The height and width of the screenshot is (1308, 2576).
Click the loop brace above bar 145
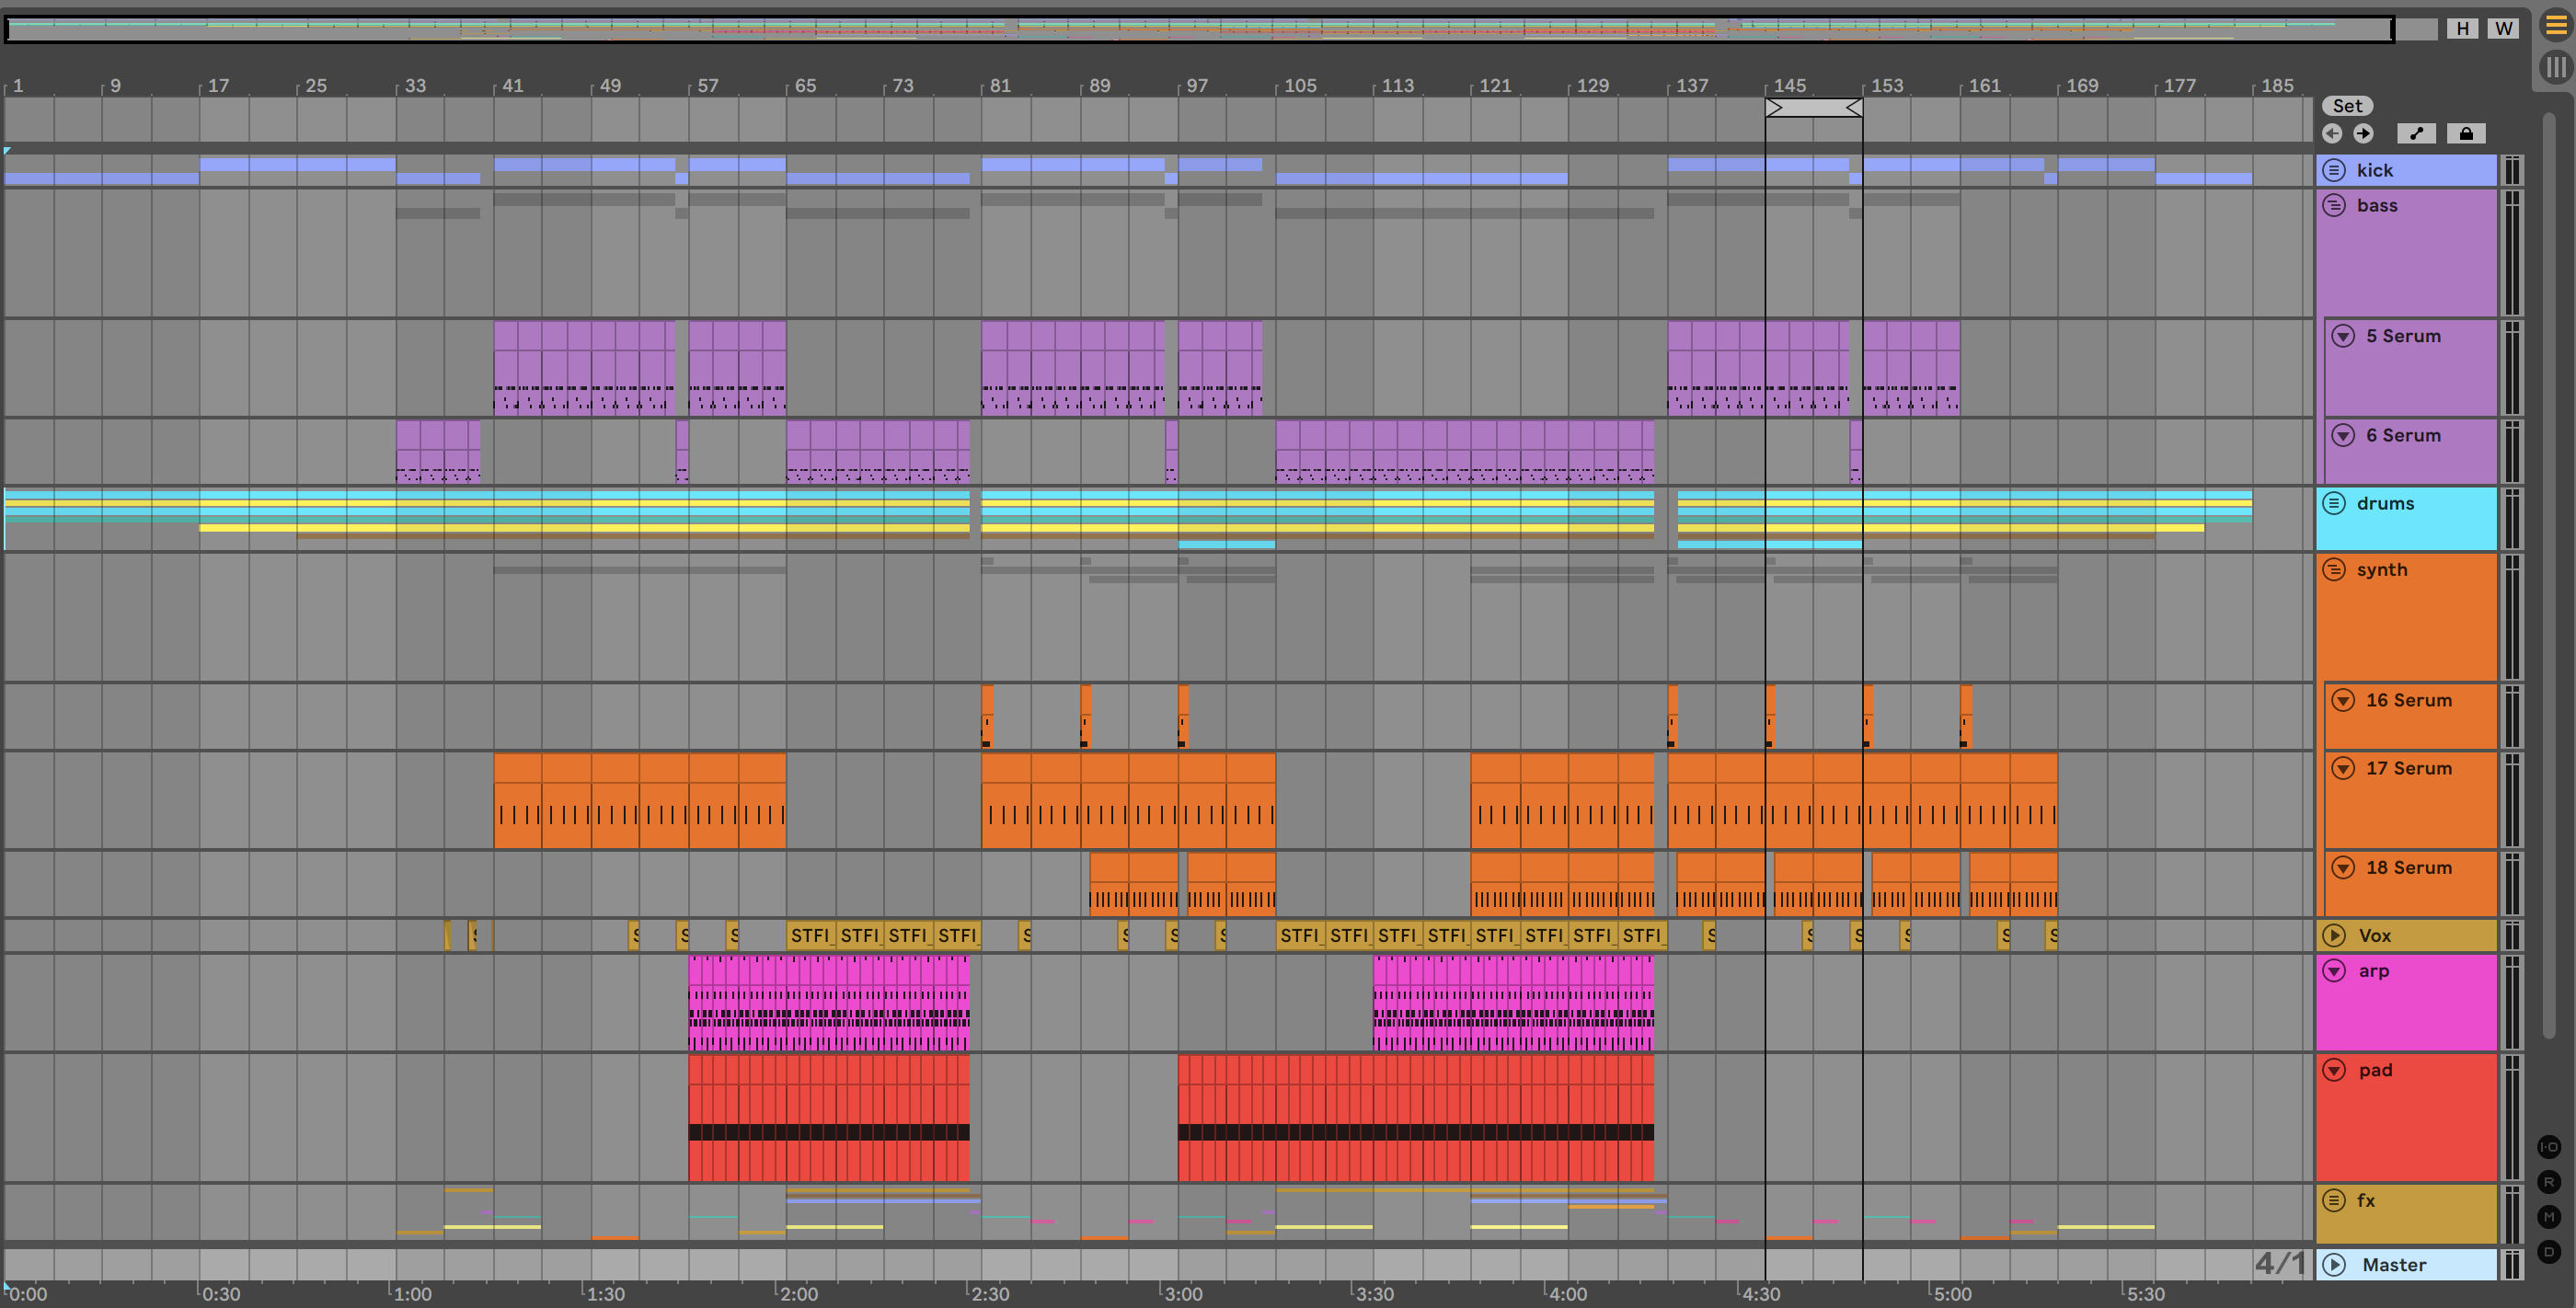(x=1813, y=108)
